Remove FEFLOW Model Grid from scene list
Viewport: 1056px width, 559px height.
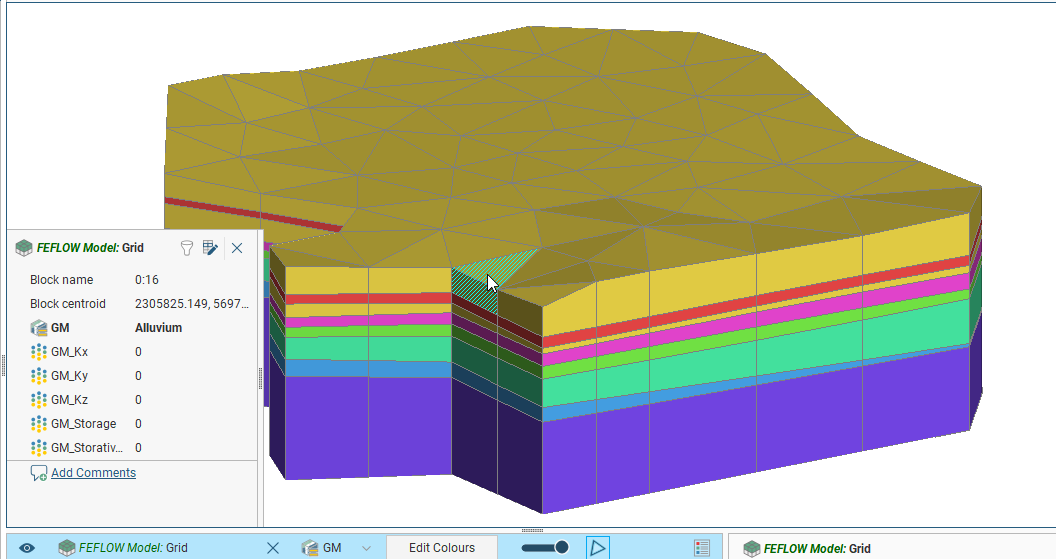click(x=273, y=548)
